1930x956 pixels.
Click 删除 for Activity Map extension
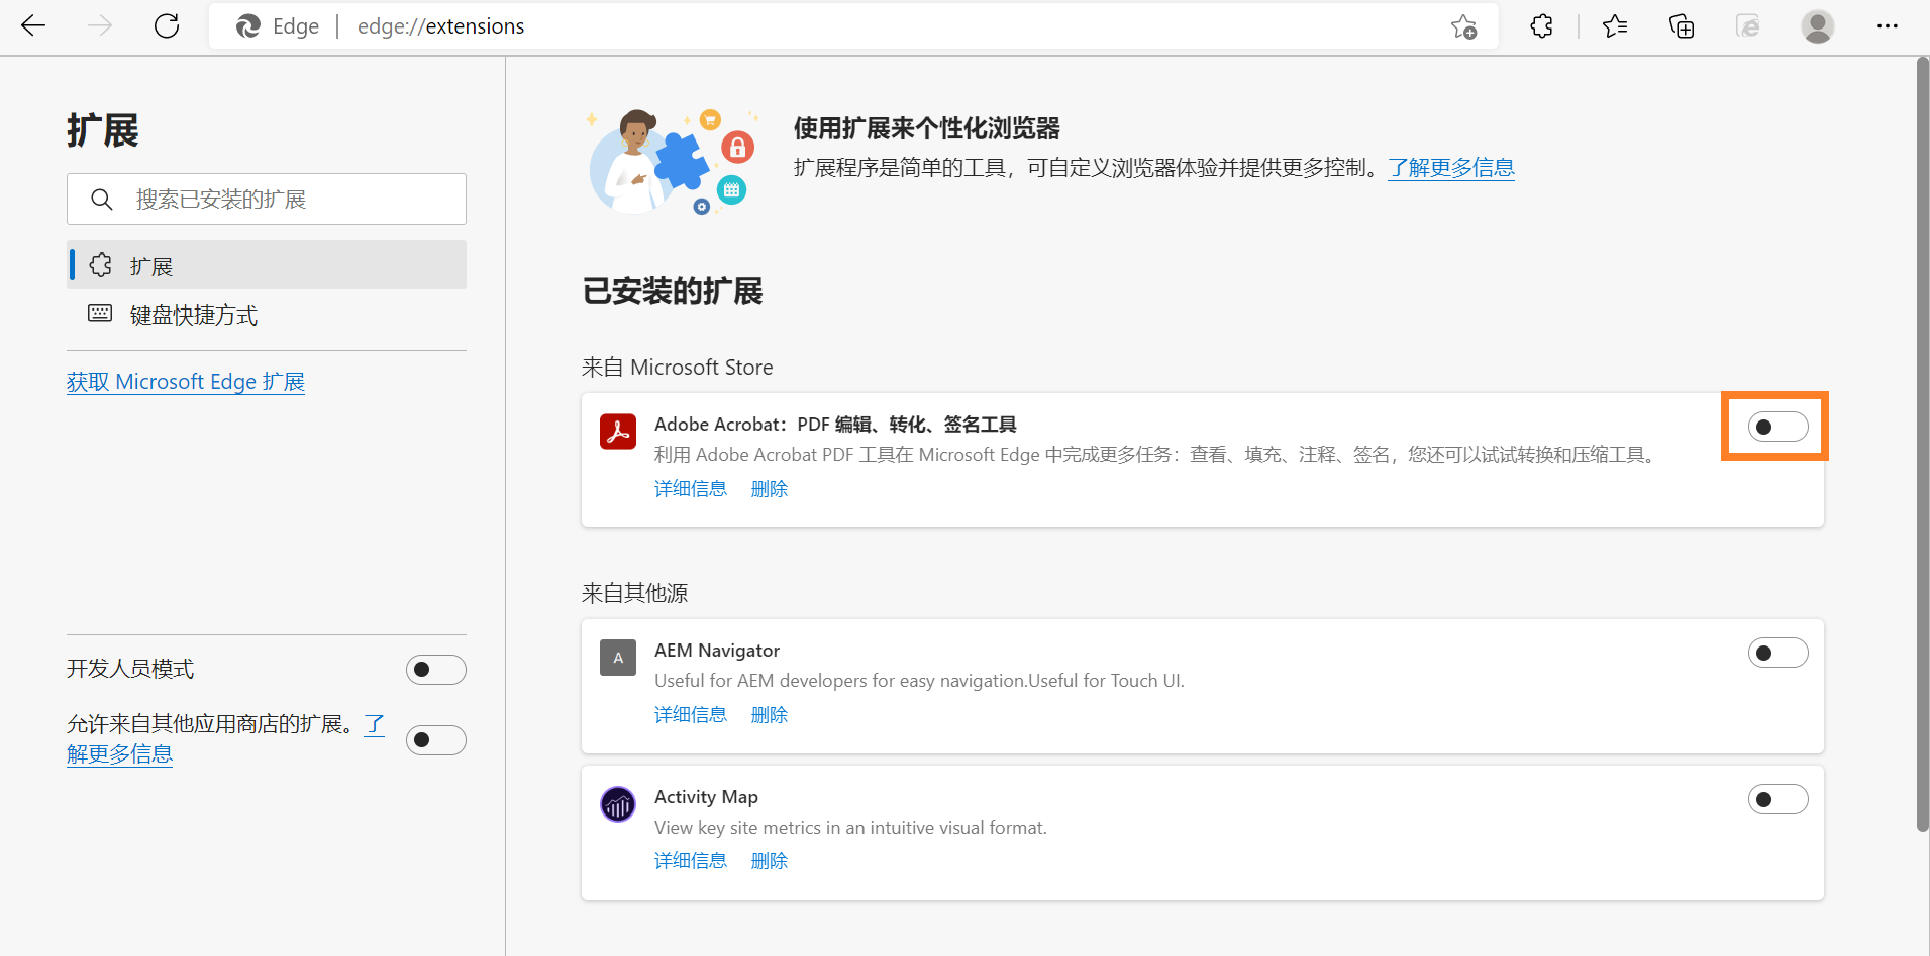click(x=769, y=861)
